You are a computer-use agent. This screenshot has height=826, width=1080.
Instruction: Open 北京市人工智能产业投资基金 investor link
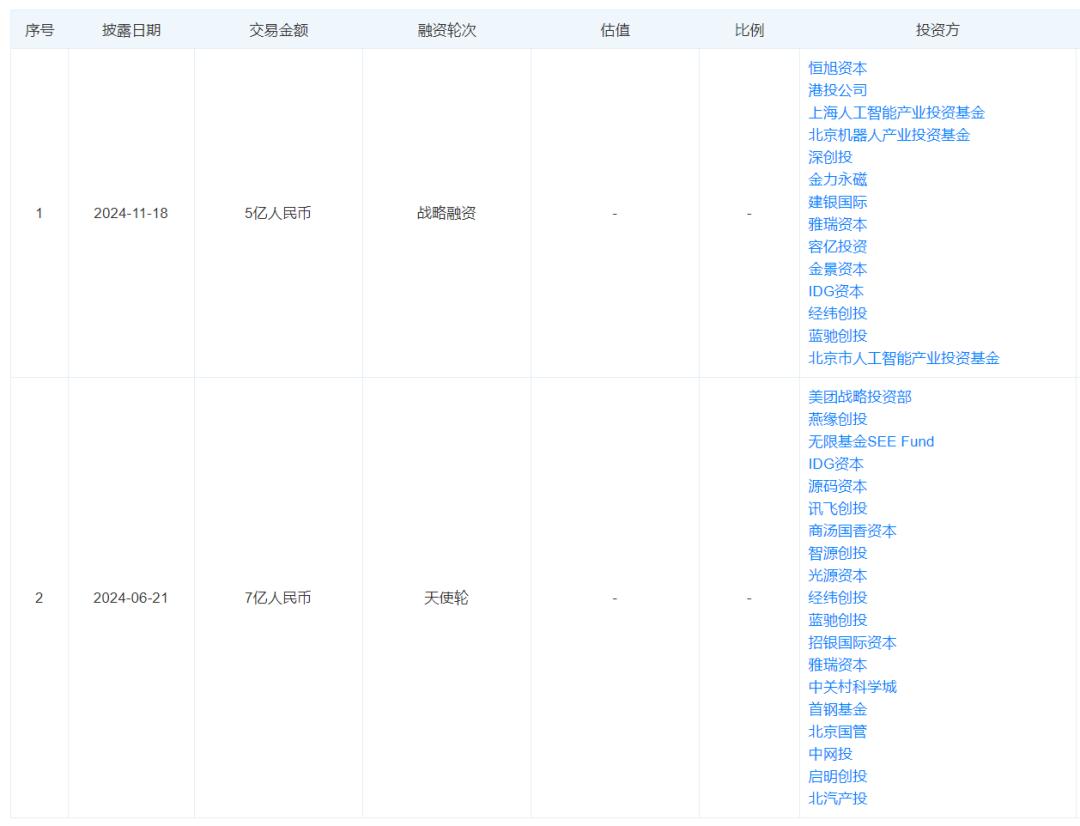[904, 358]
